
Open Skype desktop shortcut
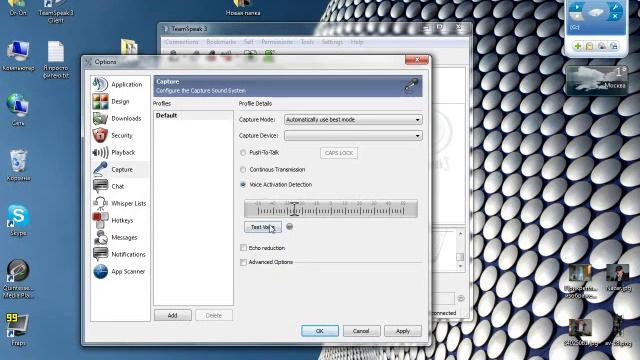18,220
